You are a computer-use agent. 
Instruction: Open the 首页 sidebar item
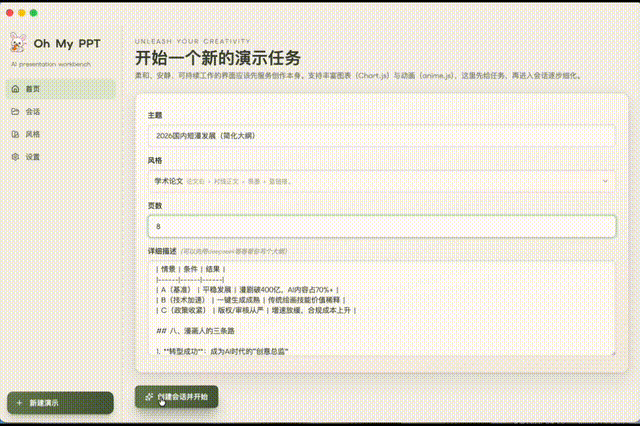60,89
